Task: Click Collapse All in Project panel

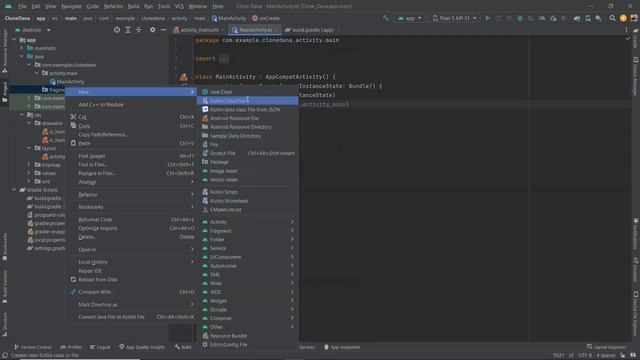Action: point(139,30)
